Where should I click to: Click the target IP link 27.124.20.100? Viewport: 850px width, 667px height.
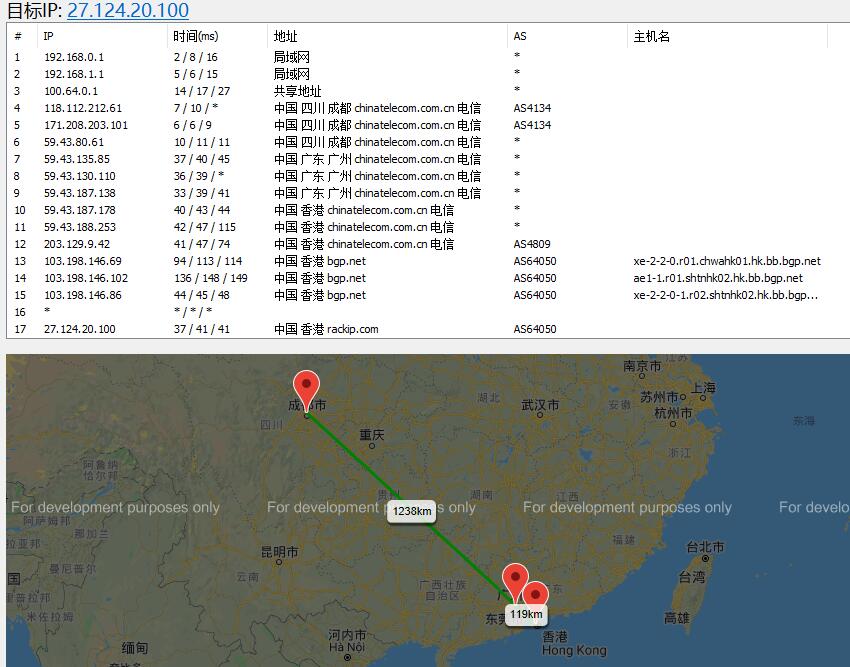pos(127,11)
